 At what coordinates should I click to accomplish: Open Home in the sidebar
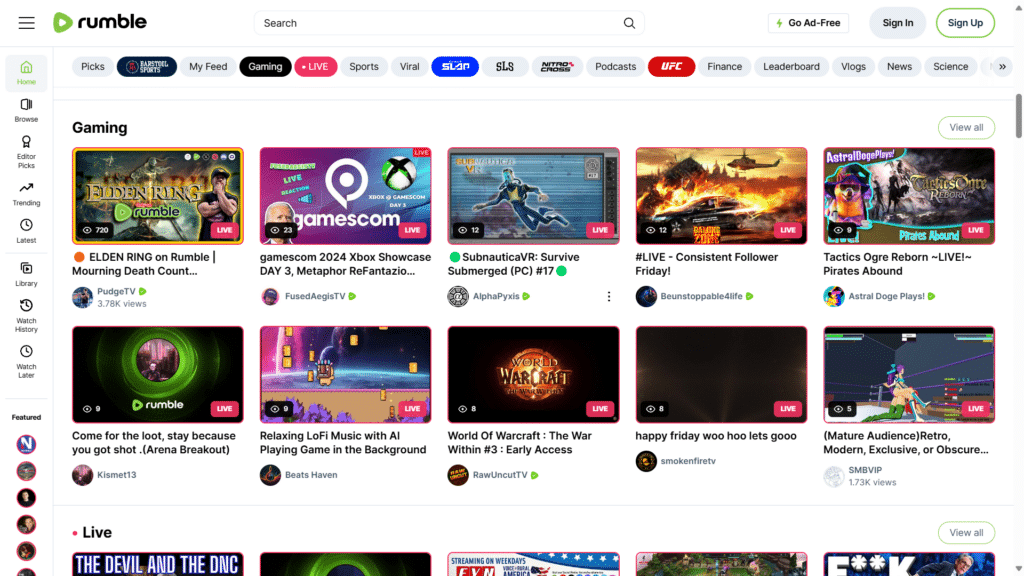(26, 72)
